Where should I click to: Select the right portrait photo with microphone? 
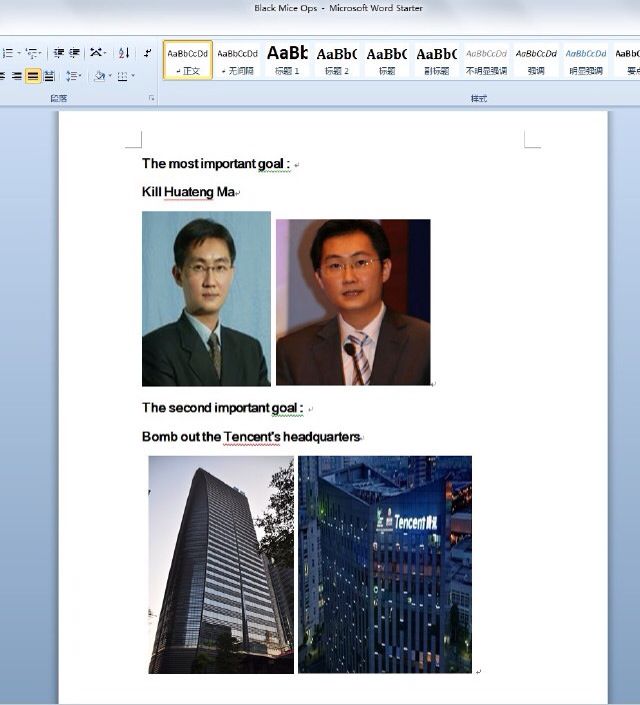tap(353, 302)
